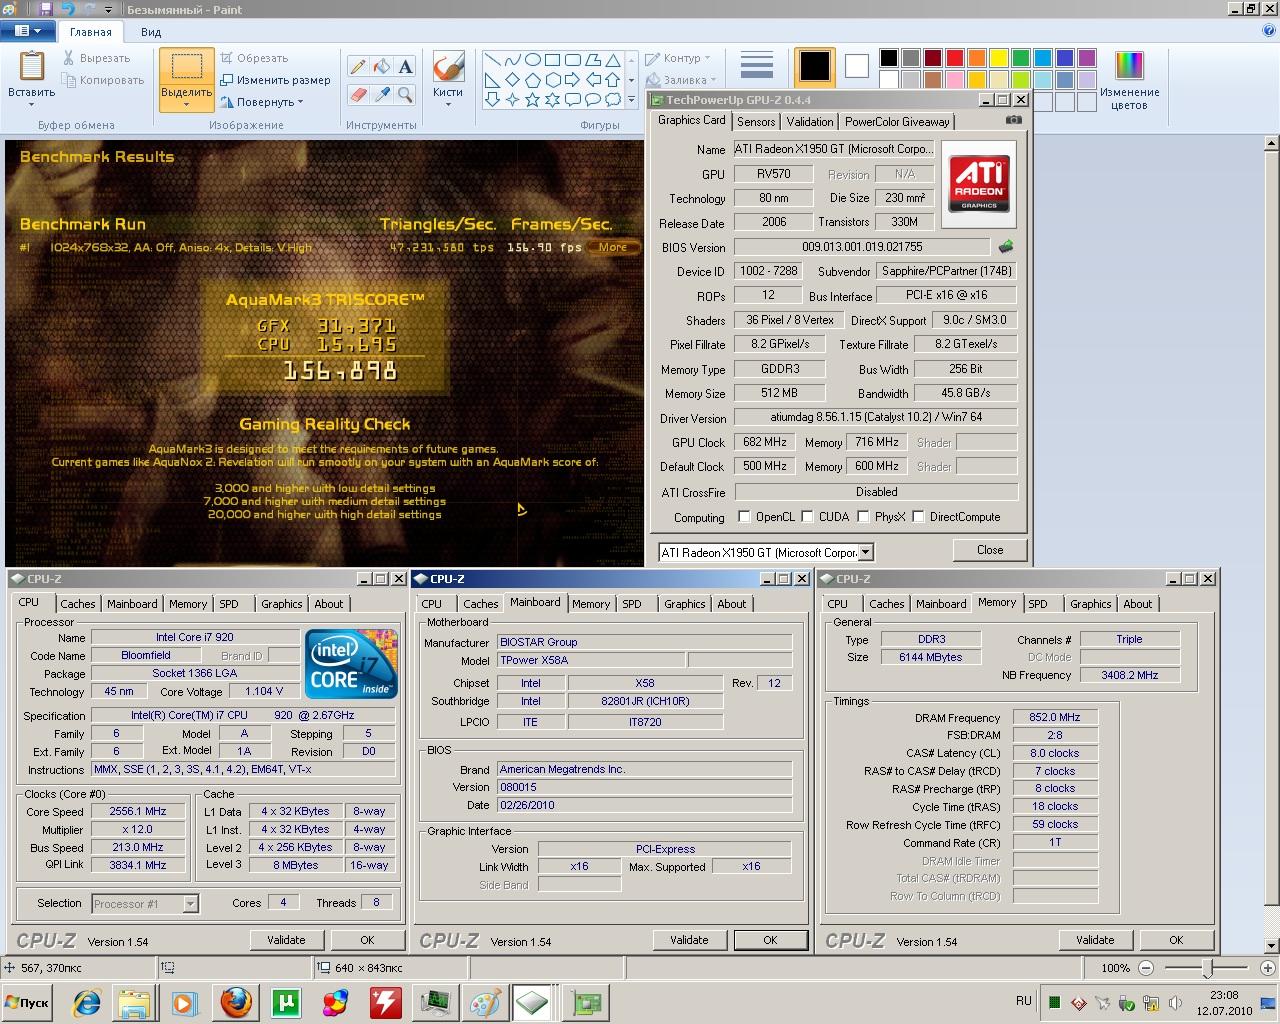Click OK in the middle CPU-Z window
Viewport: 1280px width, 1024px height.
tap(770, 940)
